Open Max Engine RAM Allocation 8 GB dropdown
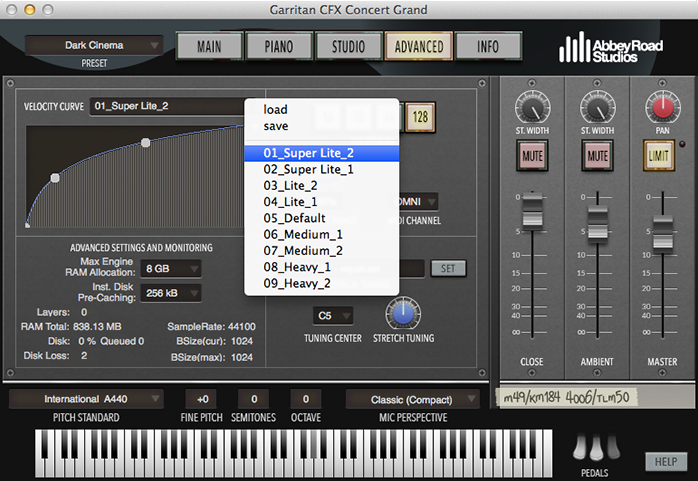 click(171, 269)
